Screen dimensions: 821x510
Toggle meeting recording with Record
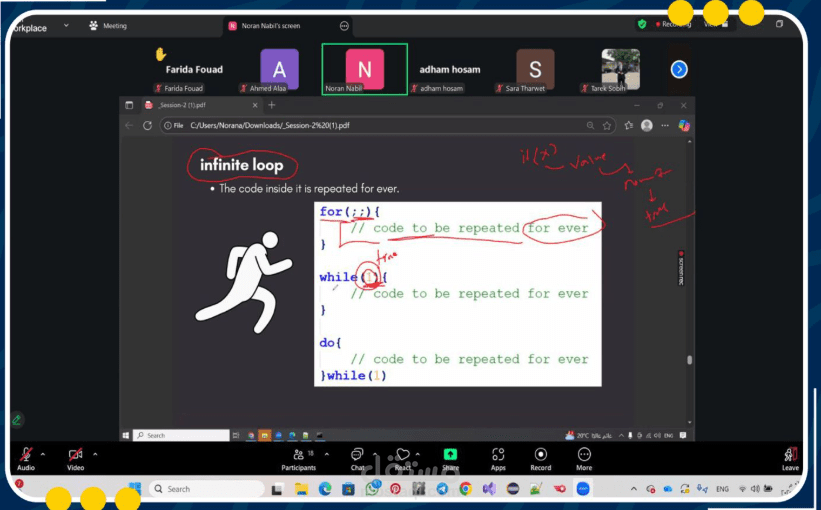(x=541, y=459)
